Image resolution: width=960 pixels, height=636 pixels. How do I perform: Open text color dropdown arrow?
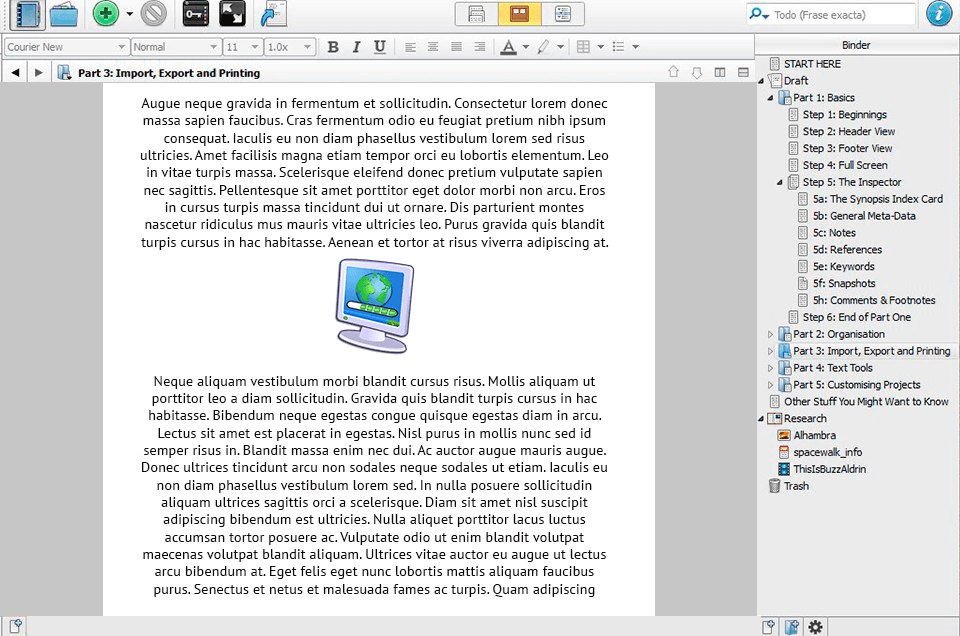(x=525, y=47)
